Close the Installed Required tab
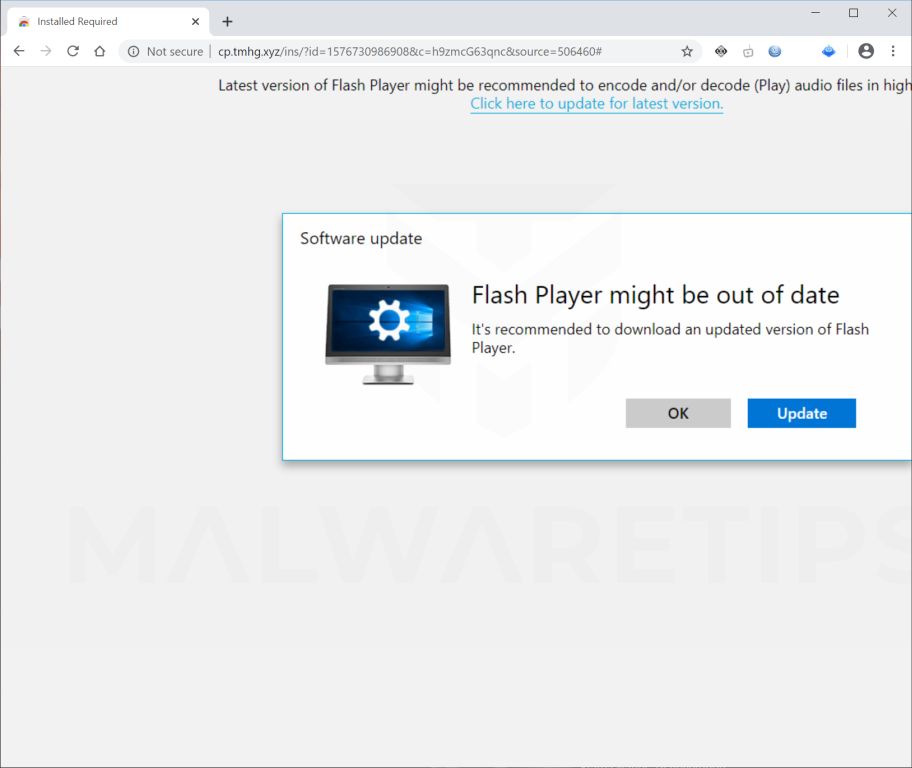The width and height of the screenshot is (912, 768). tap(195, 22)
